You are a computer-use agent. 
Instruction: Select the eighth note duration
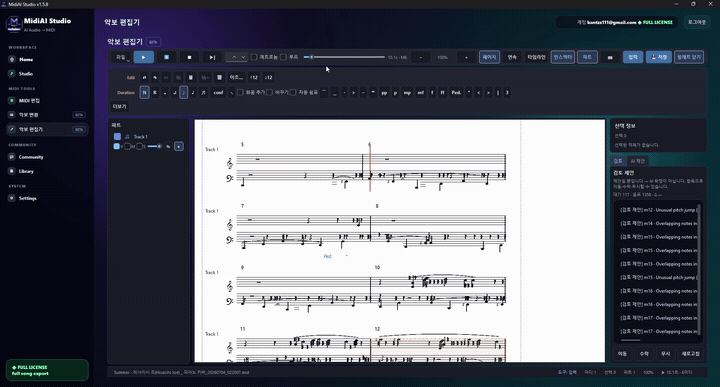click(x=193, y=92)
